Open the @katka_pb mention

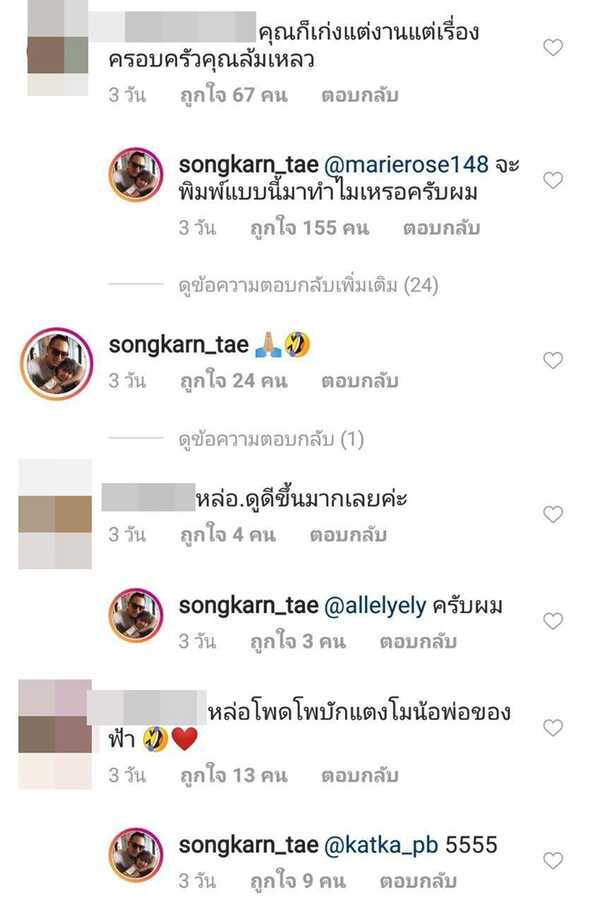coord(381,846)
